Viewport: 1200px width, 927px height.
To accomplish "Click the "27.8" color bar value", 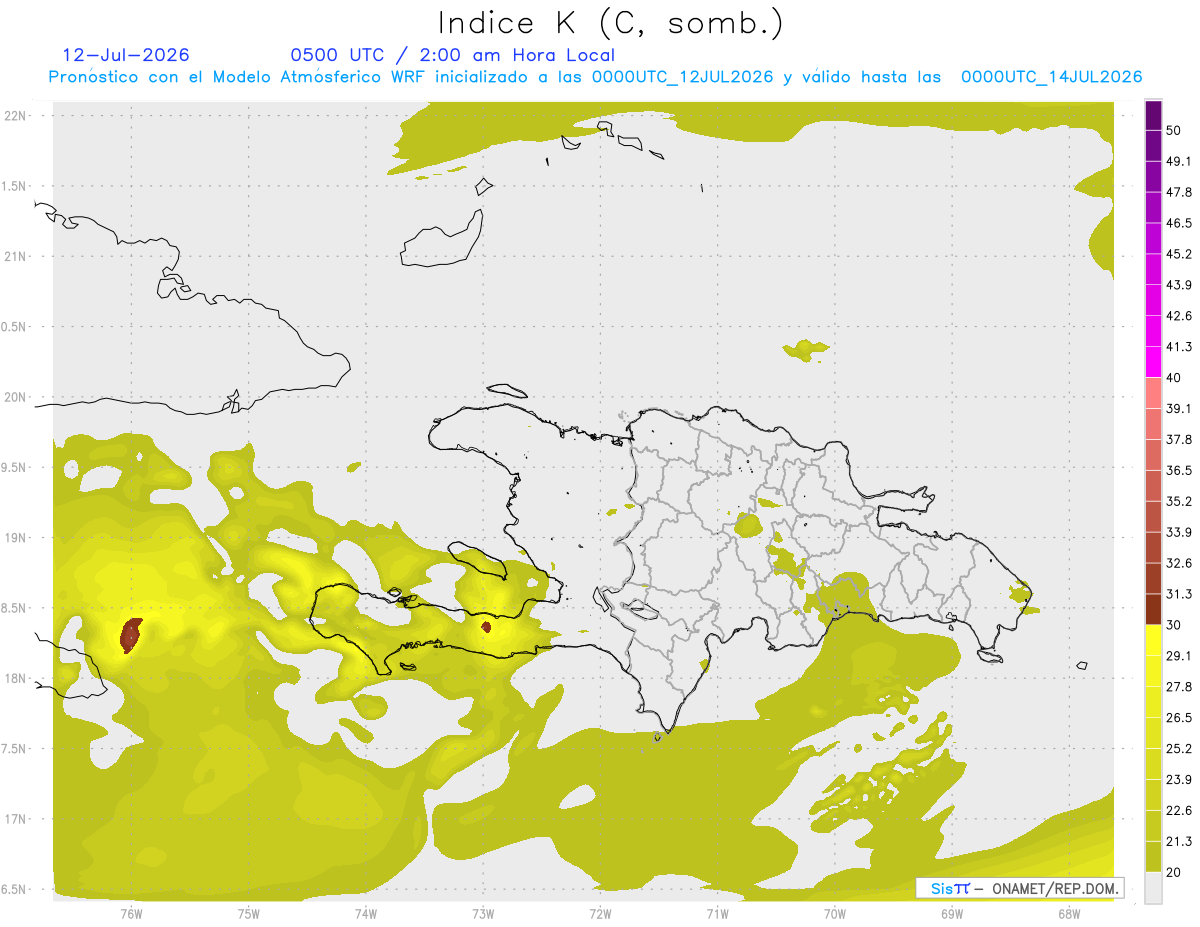I will pos(1179,687).
